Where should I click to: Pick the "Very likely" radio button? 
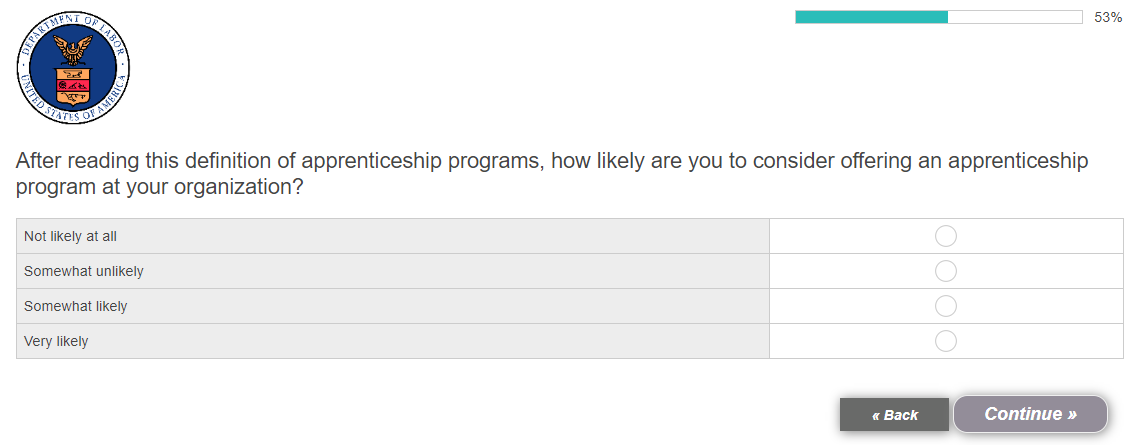coord(945,341)
